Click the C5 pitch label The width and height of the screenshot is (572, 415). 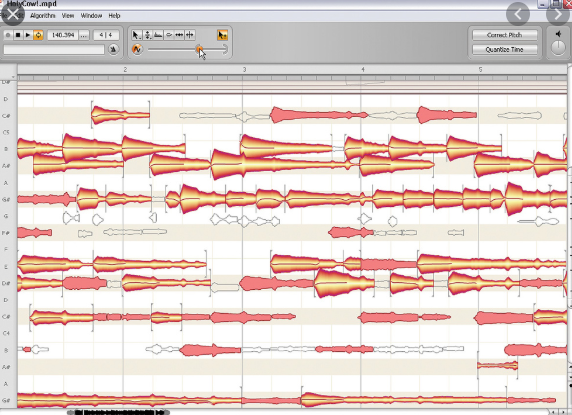pyautogui.click(x=6, y=132)
